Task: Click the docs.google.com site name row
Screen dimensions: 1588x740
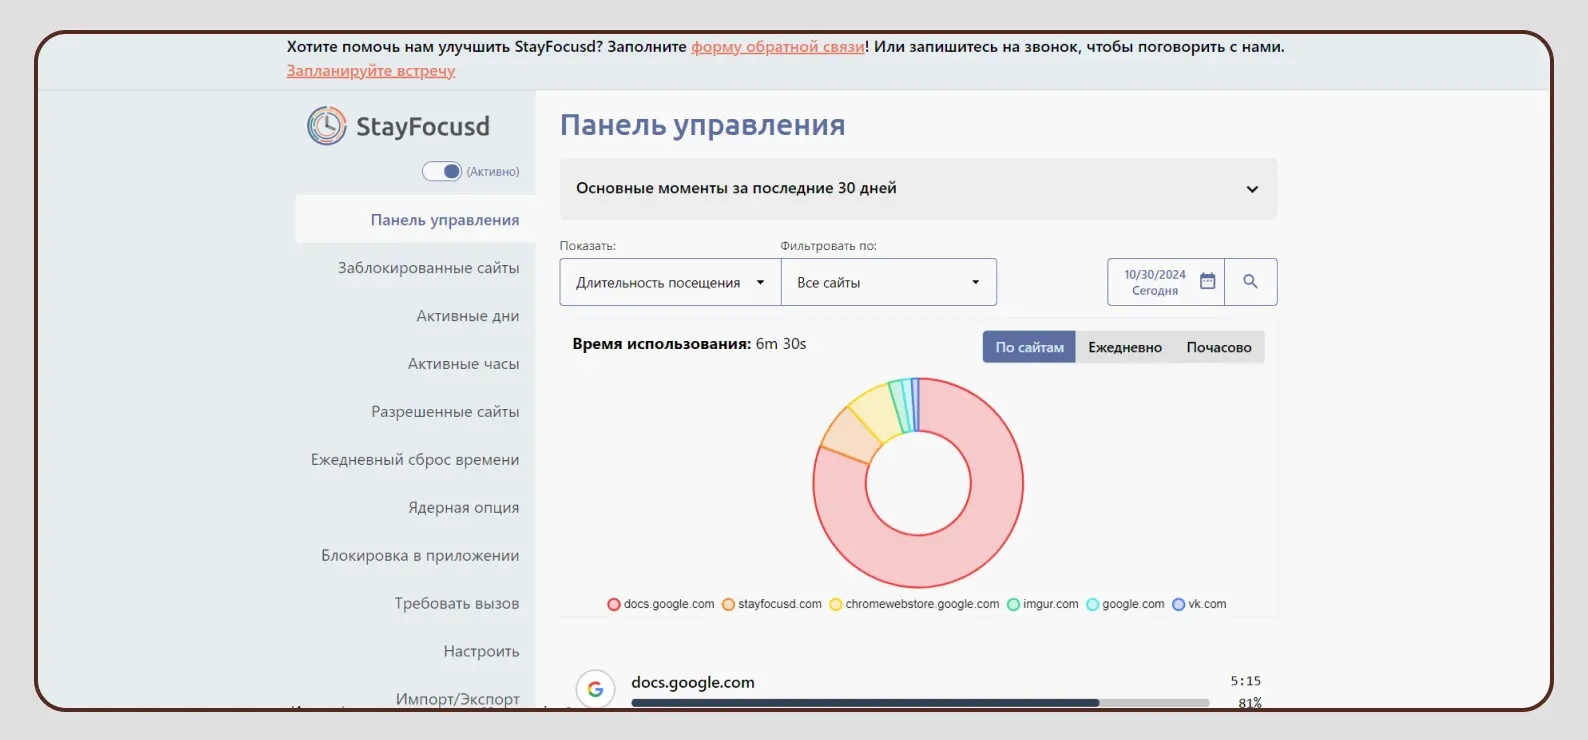Action: coord(693,682)
